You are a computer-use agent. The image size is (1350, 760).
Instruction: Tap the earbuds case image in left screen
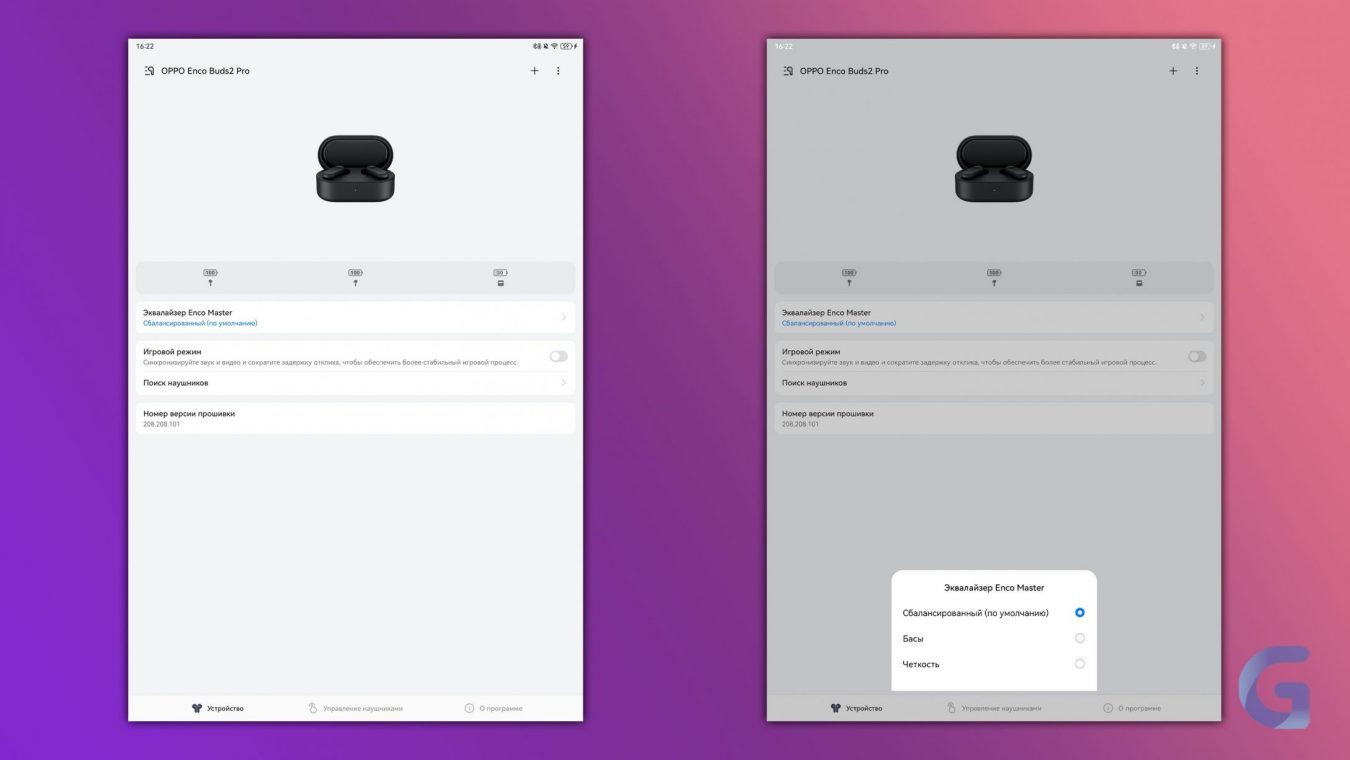click(x=355, y=169)
